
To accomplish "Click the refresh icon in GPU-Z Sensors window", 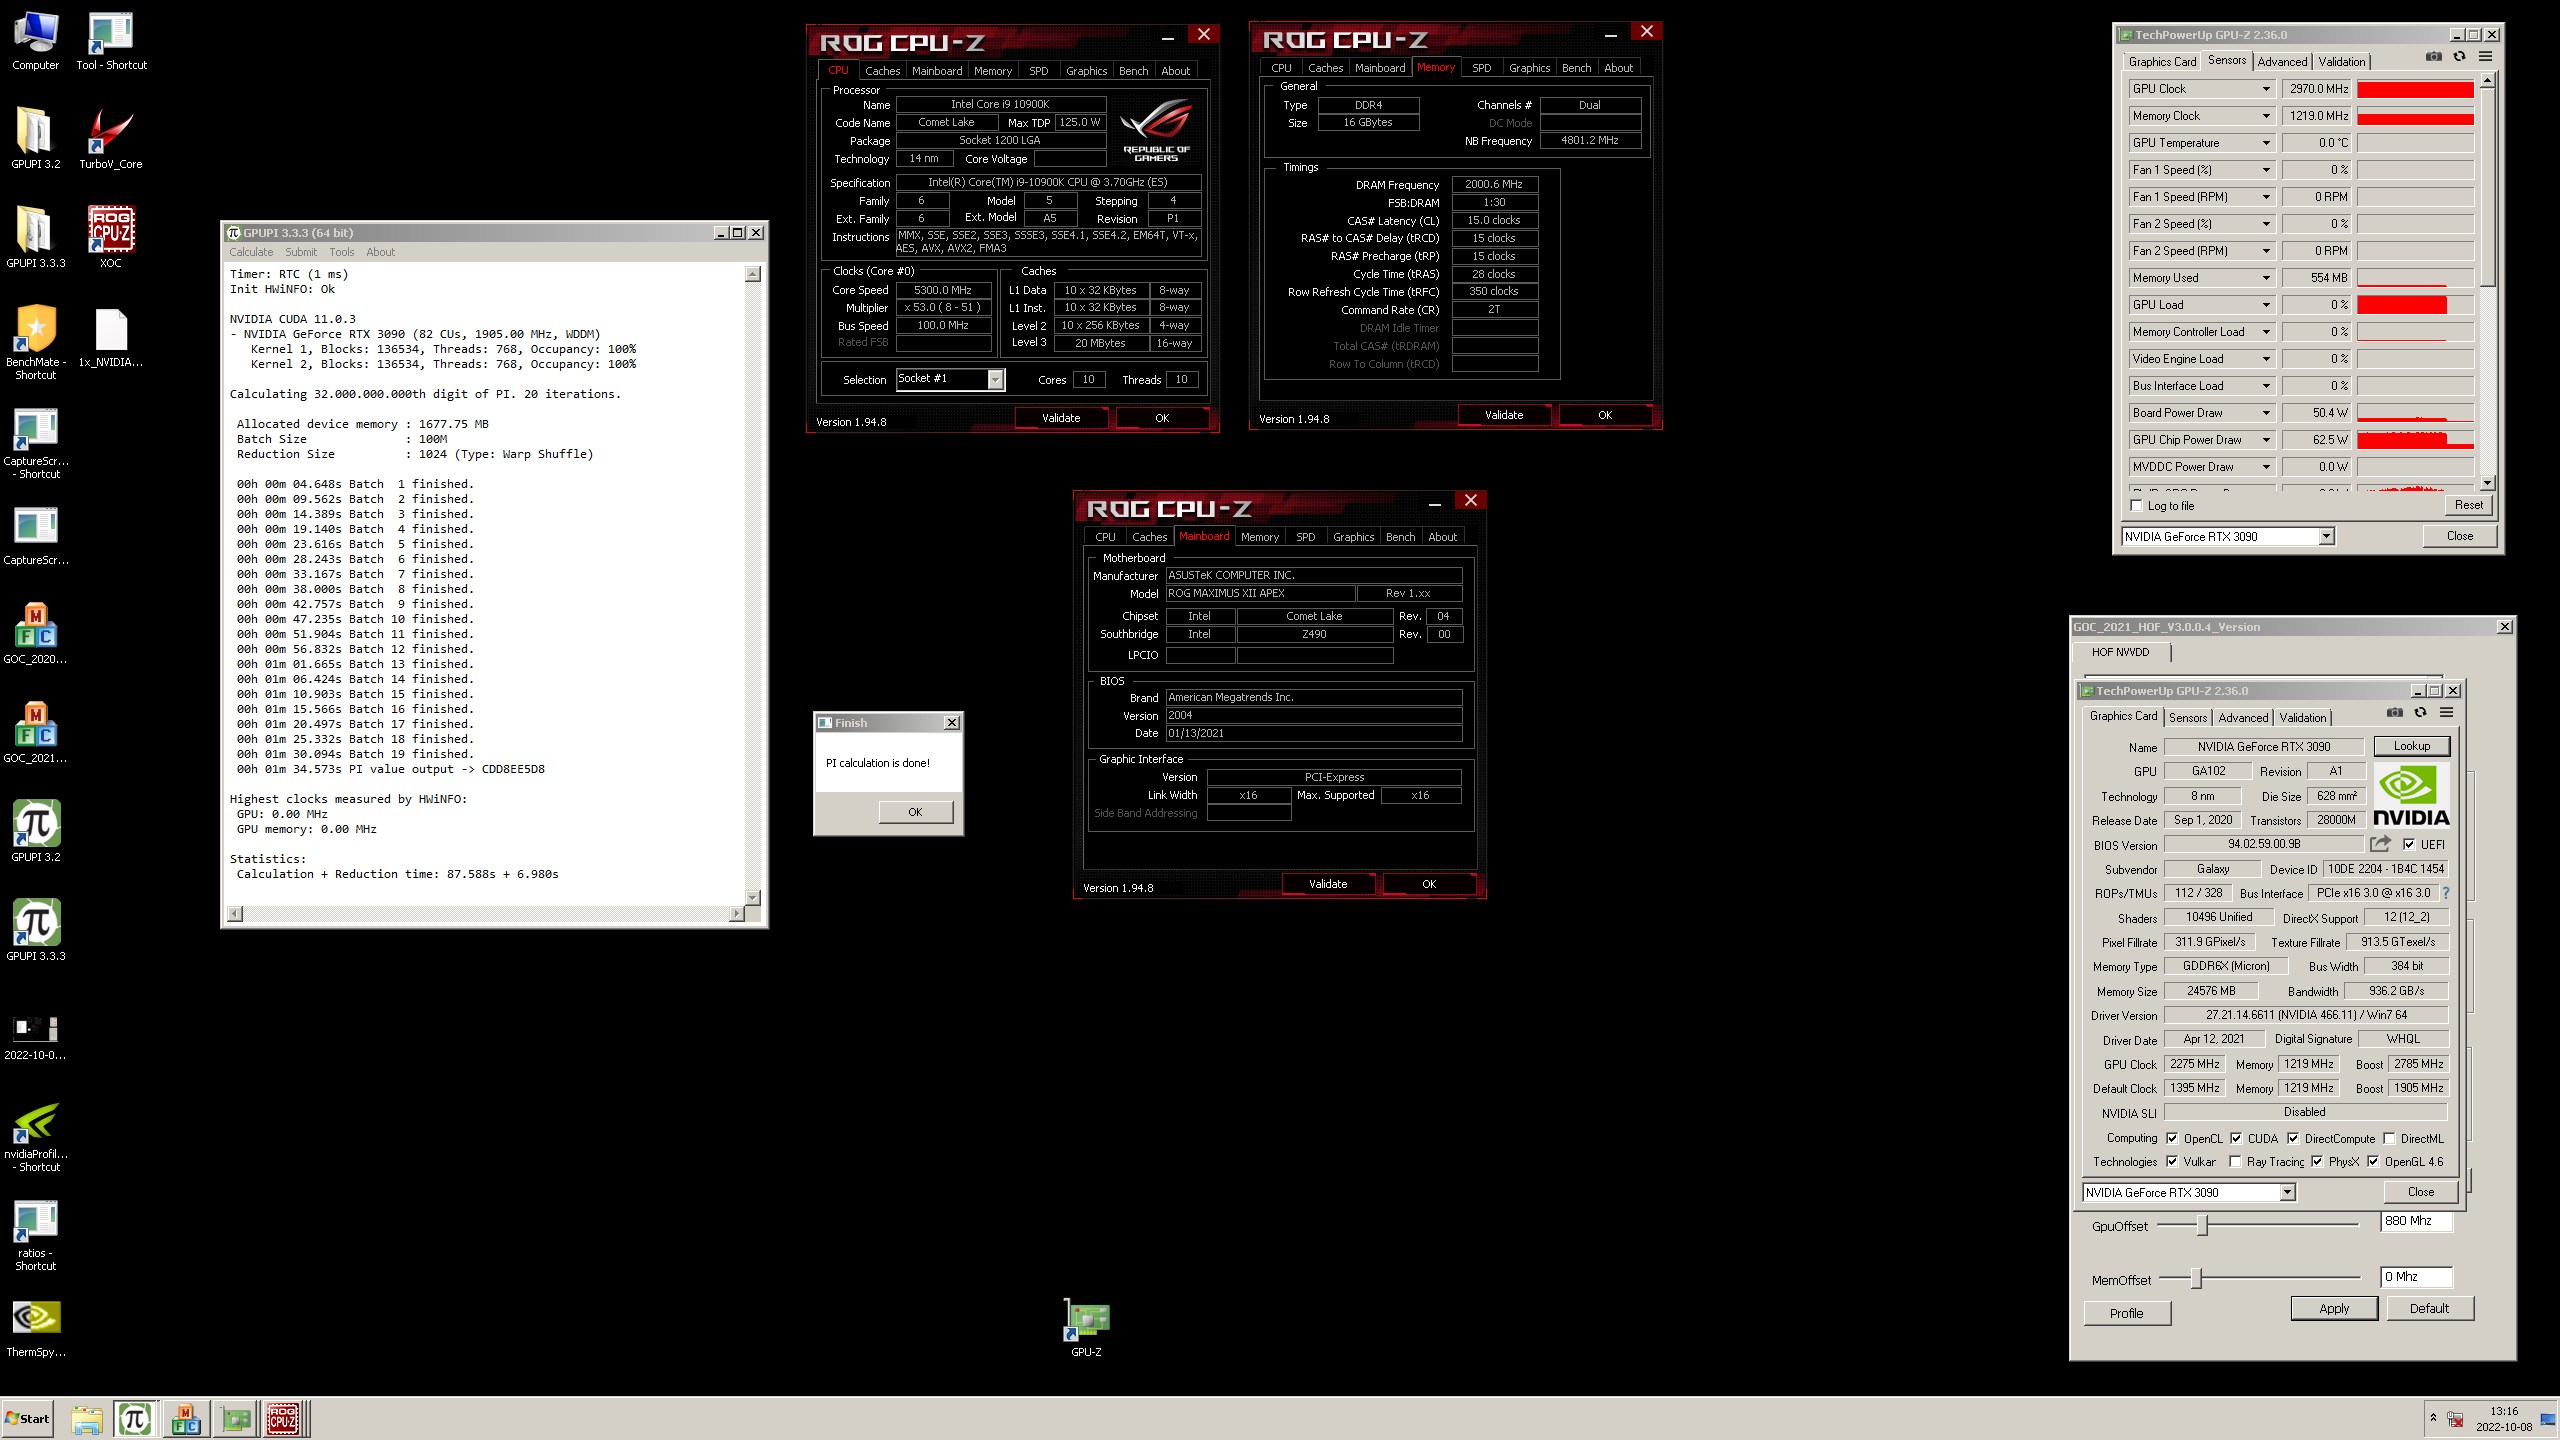I will 2459,56.
